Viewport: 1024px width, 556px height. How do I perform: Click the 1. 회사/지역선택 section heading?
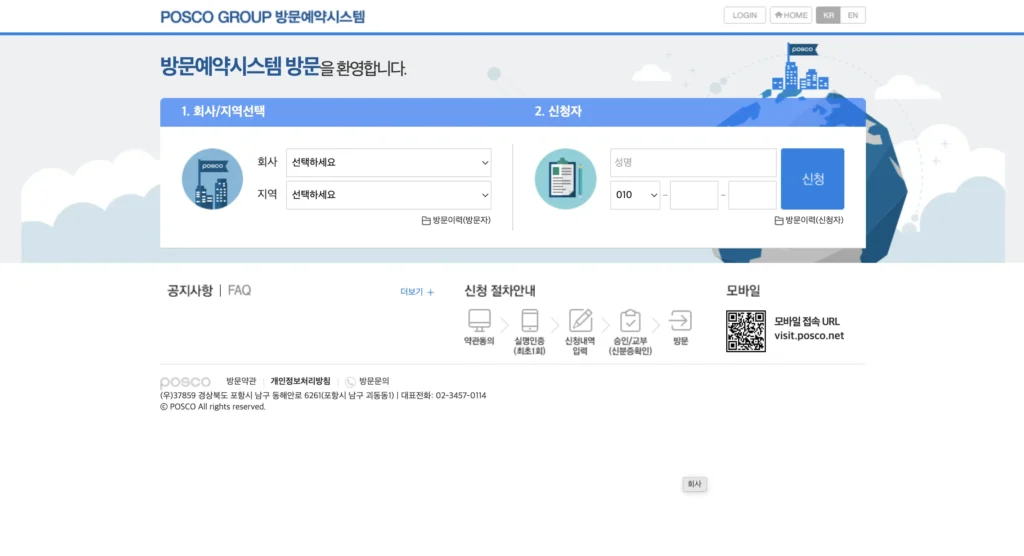[x=223, y=112]
